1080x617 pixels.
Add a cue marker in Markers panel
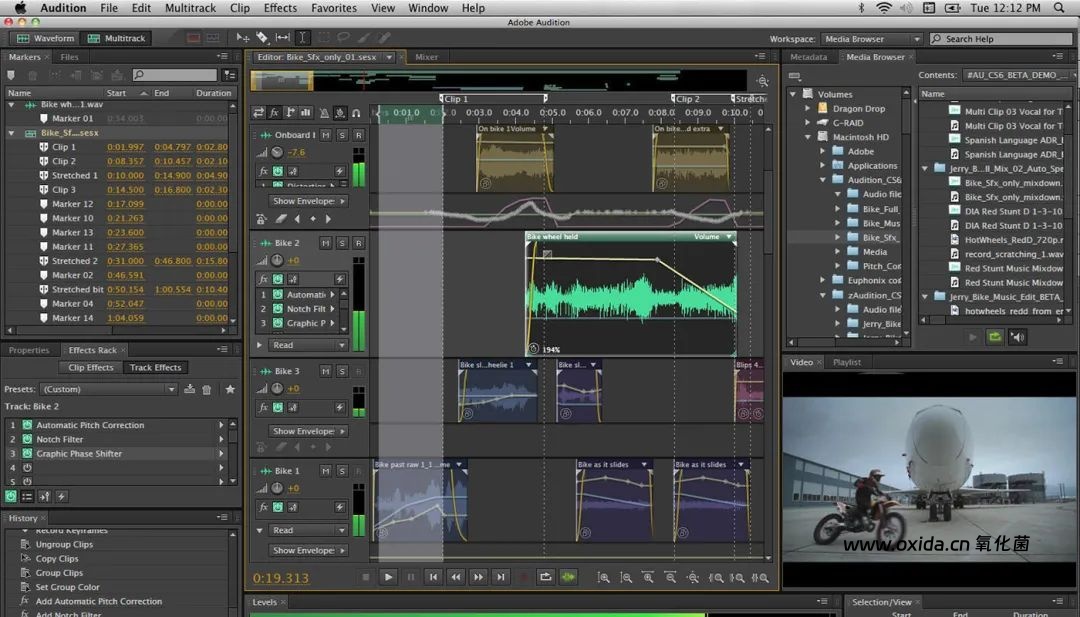[10, 75]
